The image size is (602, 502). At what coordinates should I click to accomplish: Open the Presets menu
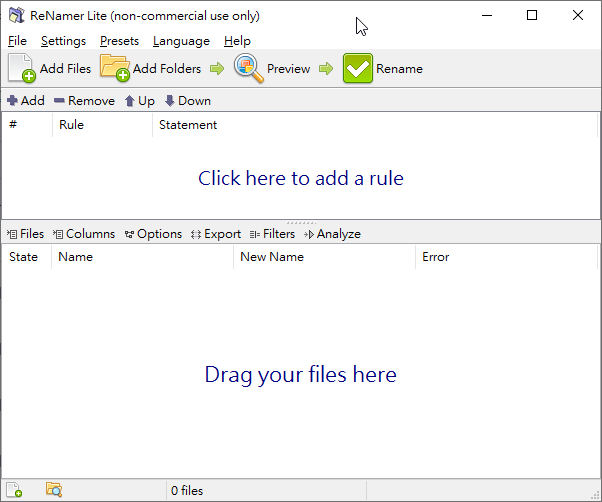pos(119,41)
